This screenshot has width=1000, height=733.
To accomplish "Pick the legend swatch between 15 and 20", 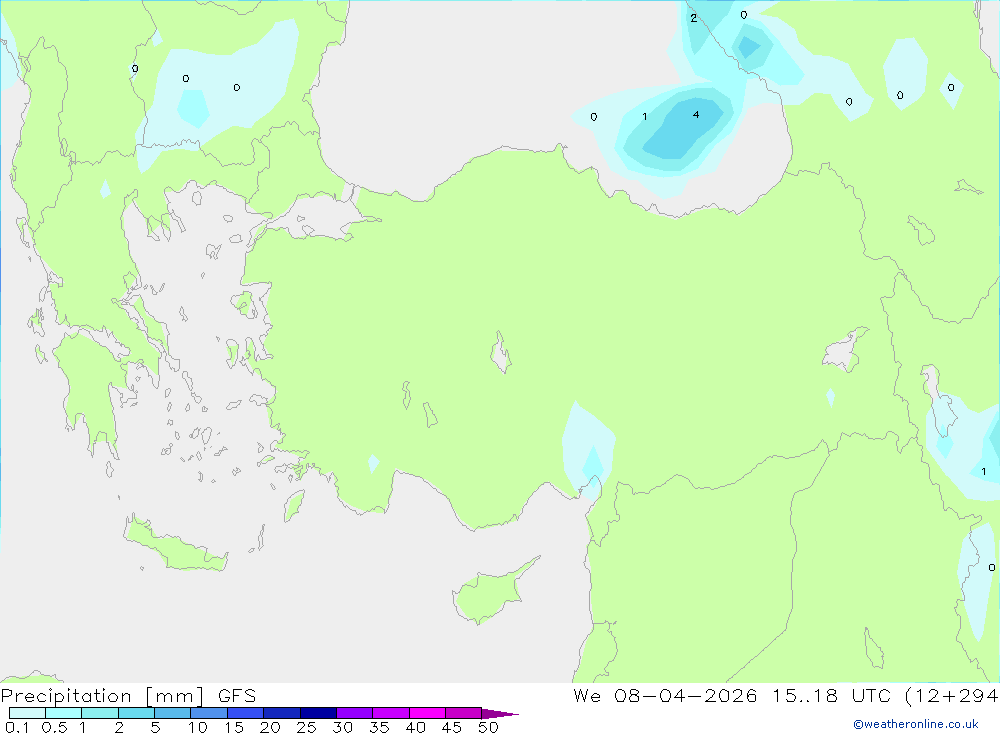I will click(246, 713).
